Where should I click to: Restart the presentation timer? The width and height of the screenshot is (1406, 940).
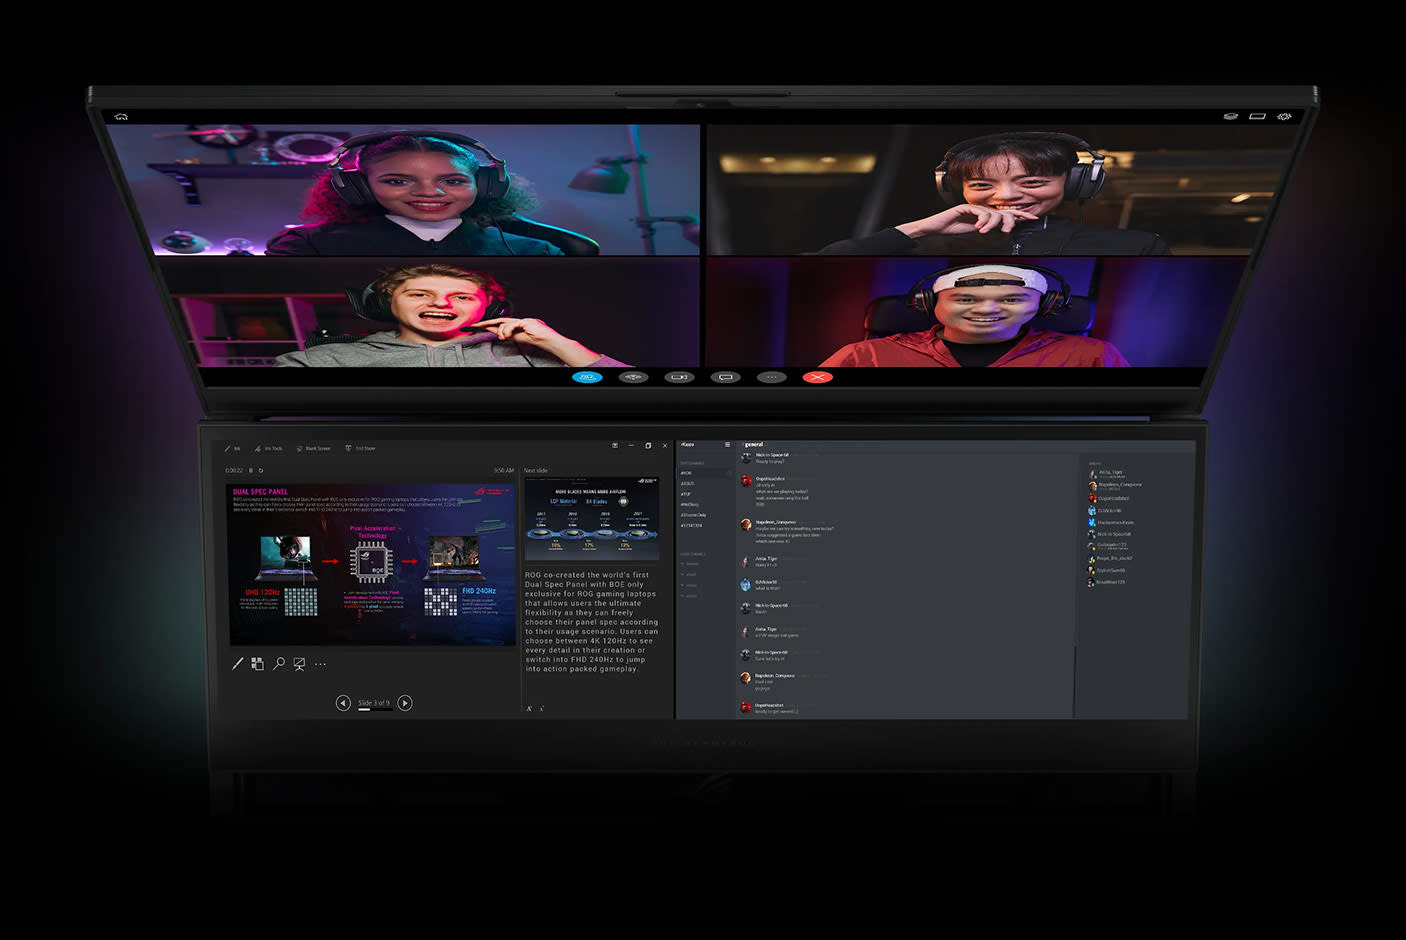(x=261, y=470)
